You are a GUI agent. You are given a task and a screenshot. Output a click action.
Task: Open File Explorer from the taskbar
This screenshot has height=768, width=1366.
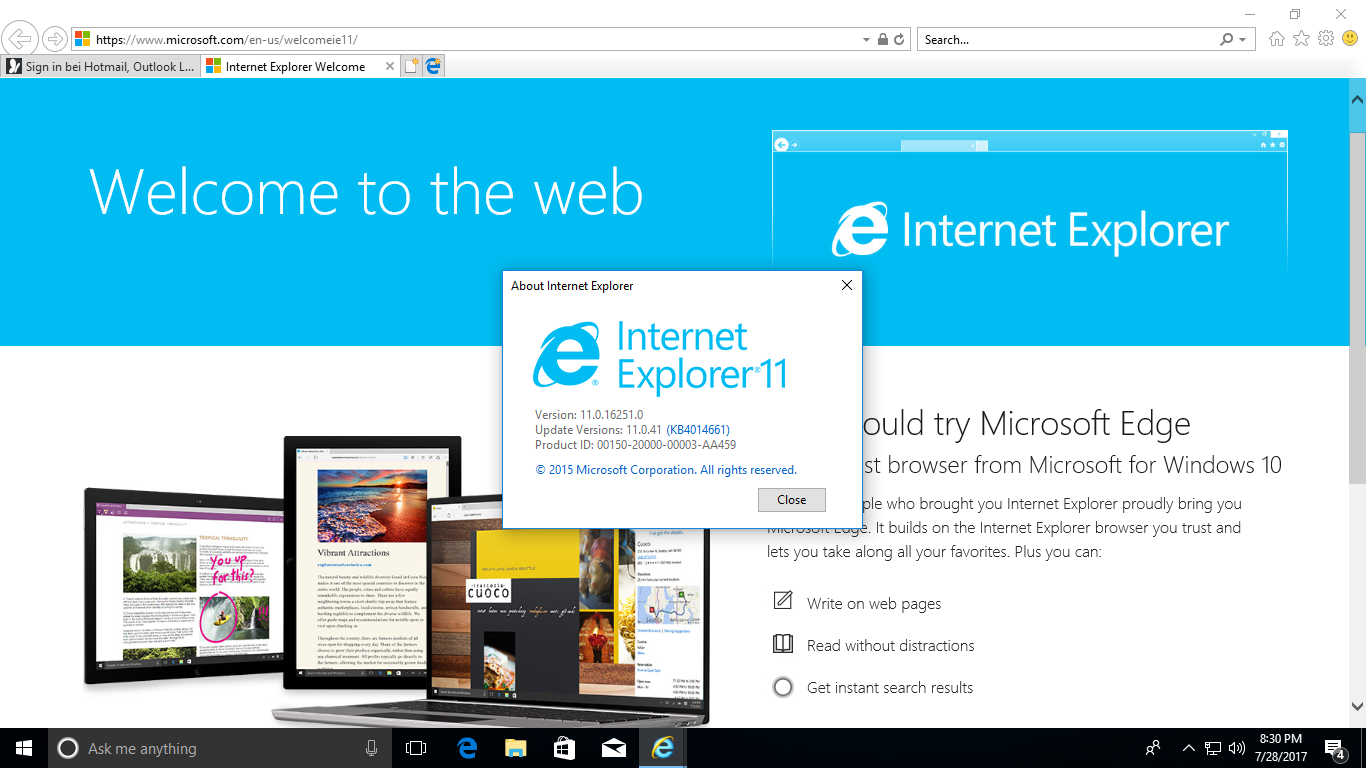[x=516, y=748]
